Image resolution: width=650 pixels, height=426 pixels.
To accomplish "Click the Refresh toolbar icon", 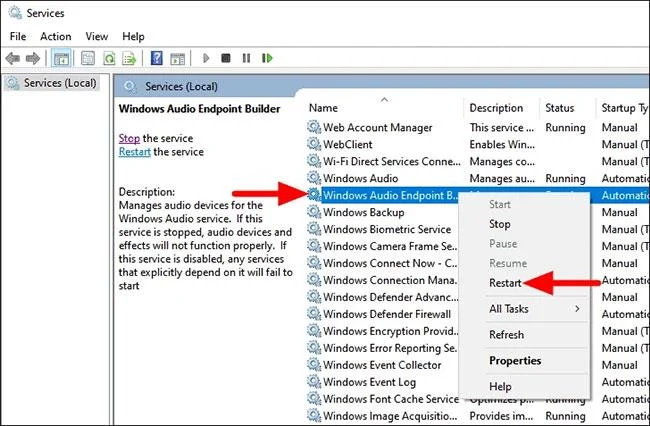I will pyautogui.click(x=109, y=58).
